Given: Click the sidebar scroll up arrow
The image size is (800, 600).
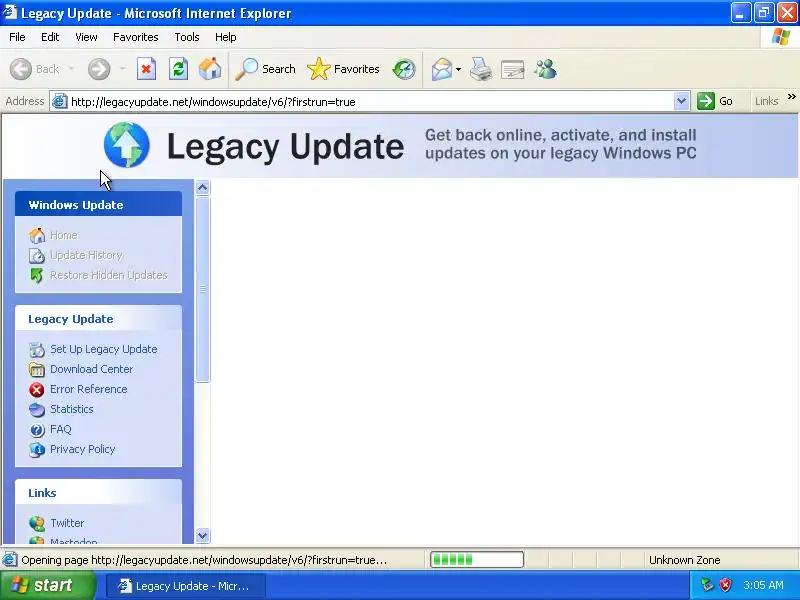Looking at the screenshot, I should tap(203, 188).
